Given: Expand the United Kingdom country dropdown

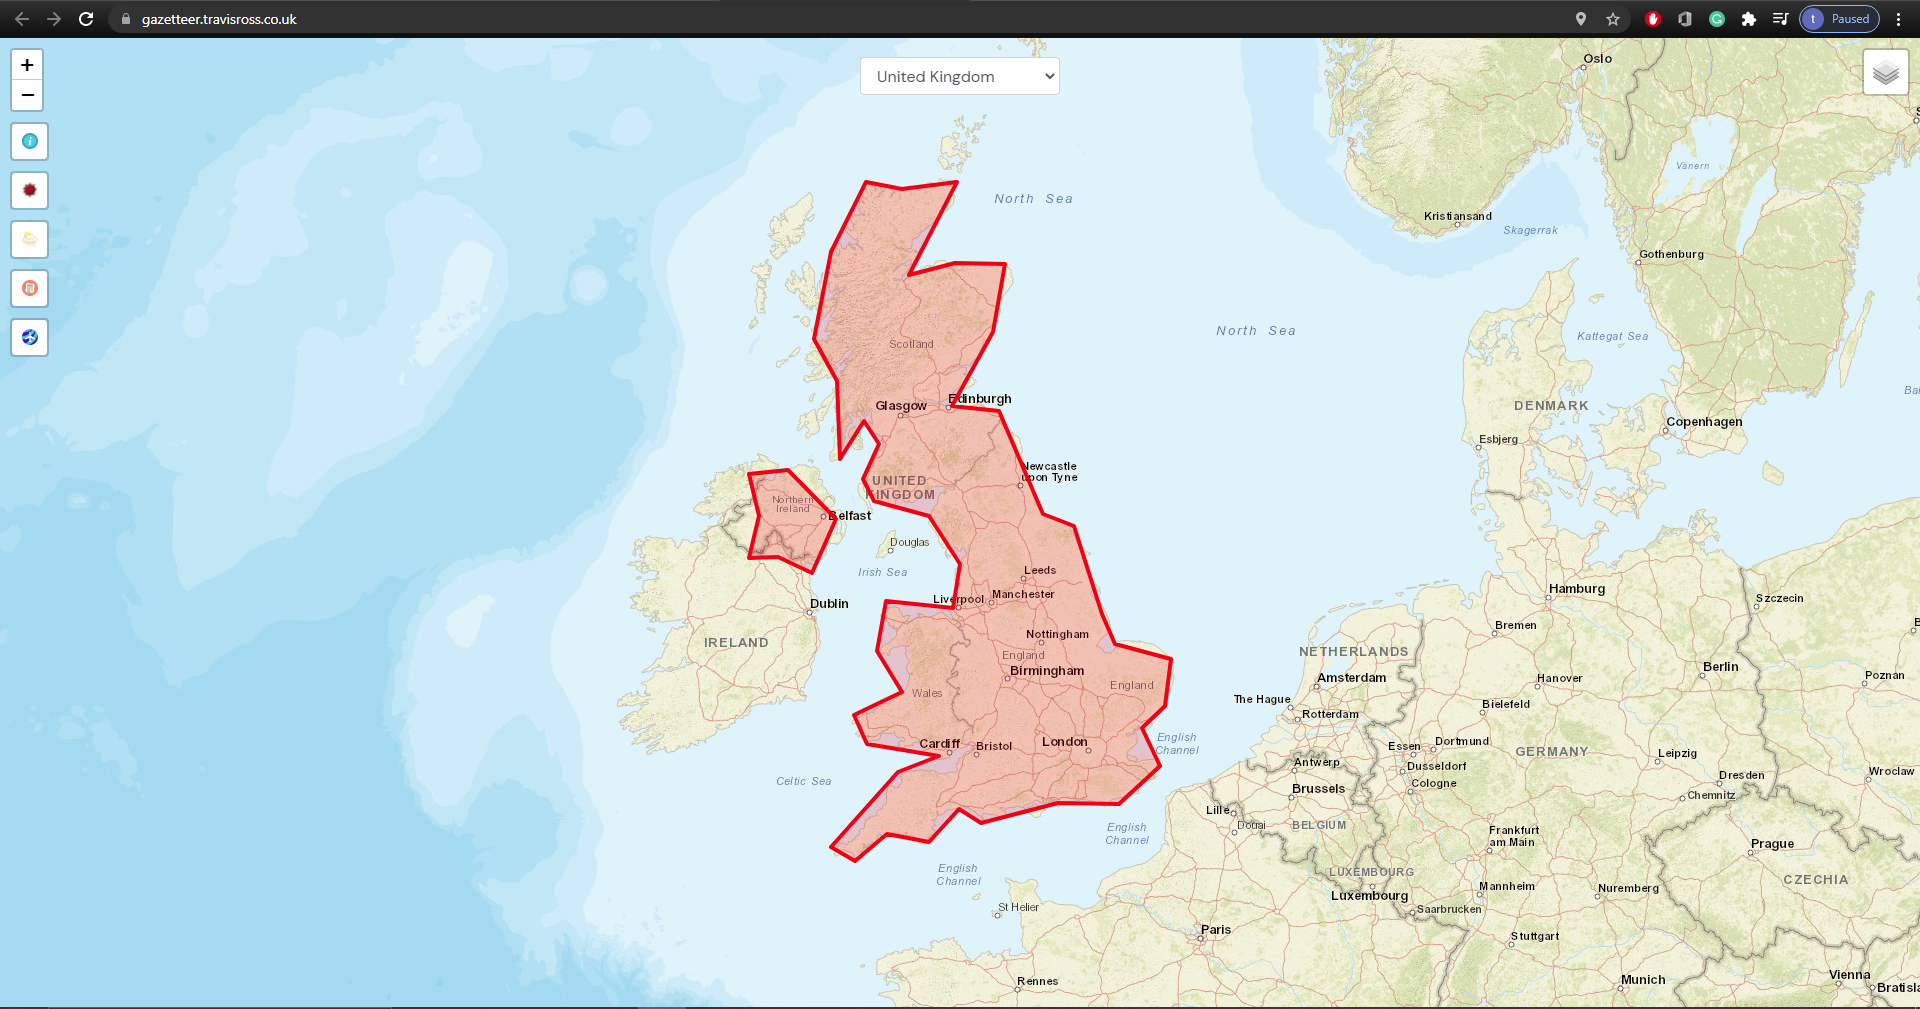Looking at the screenshot, I should tap(959, 76).
